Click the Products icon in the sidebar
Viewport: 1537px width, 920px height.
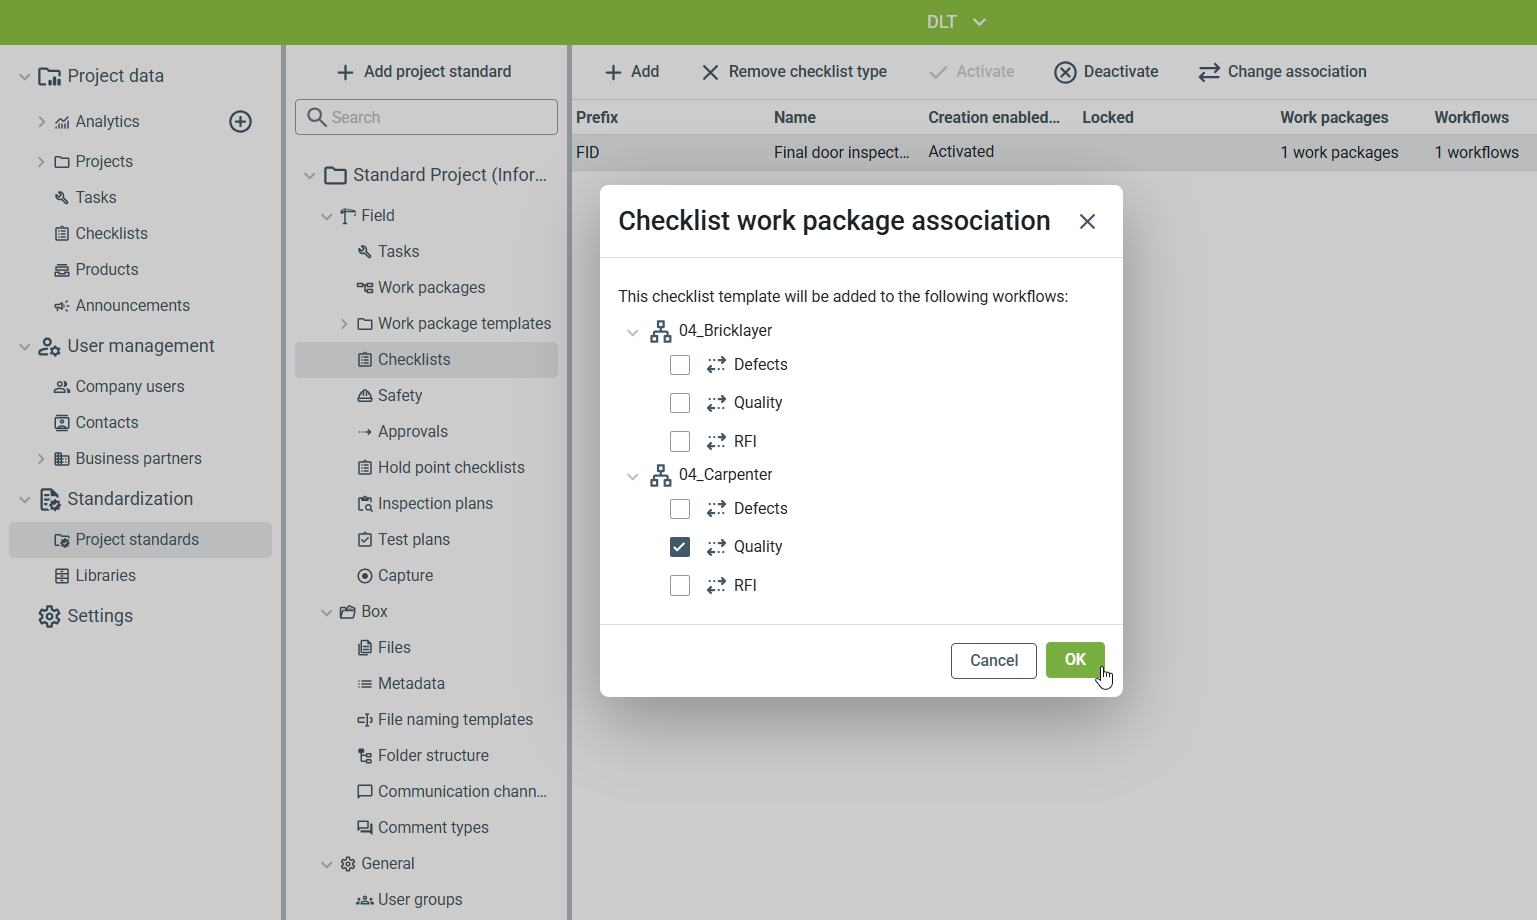click(x=62, y=270)
